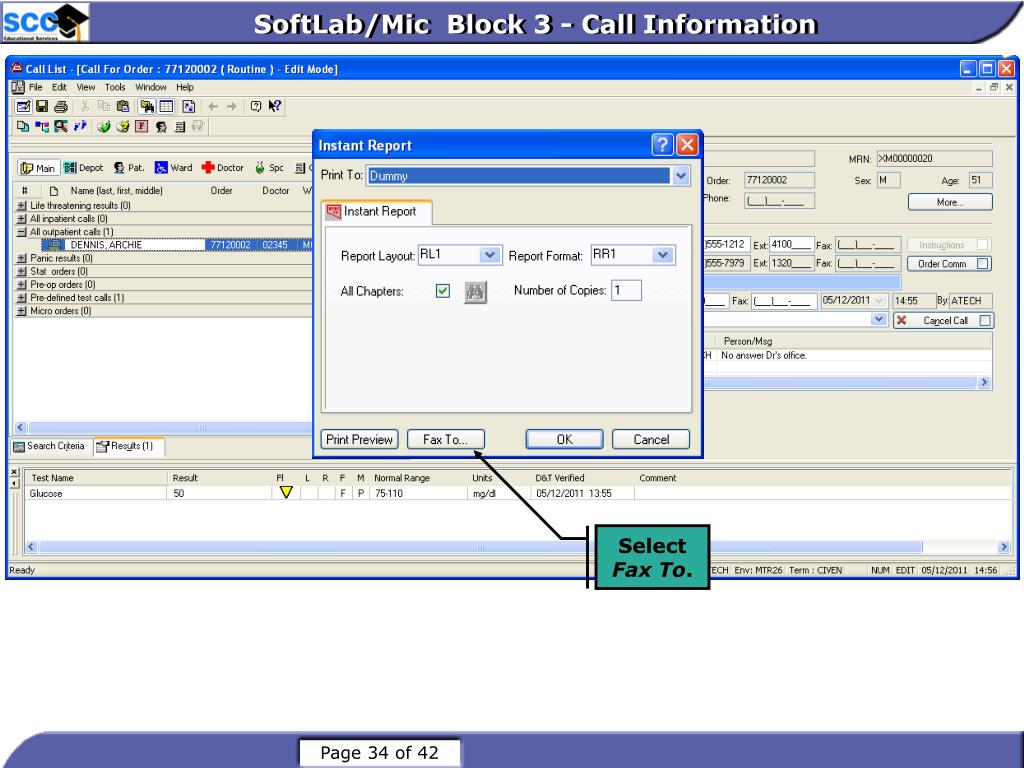Click the magnifier search icon in second toolbar
The height and width of the screenshot is (768, 1024).
click(x=61, y=126)
